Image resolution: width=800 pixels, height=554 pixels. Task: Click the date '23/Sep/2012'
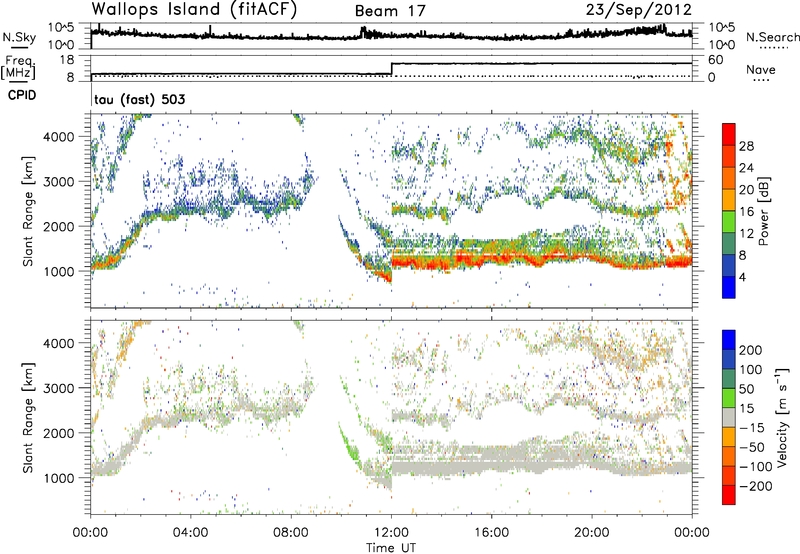pos(639,10)
